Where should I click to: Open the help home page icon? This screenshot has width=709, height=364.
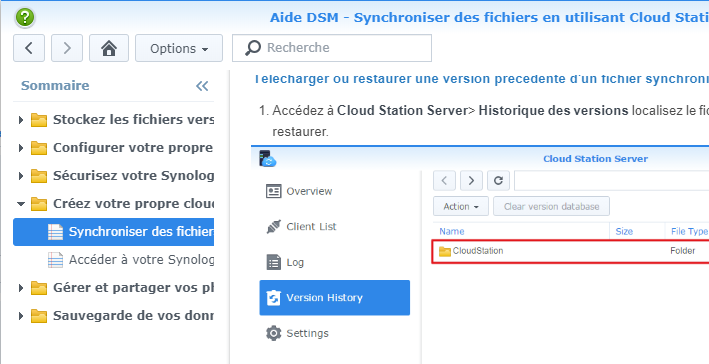point(109,48)
